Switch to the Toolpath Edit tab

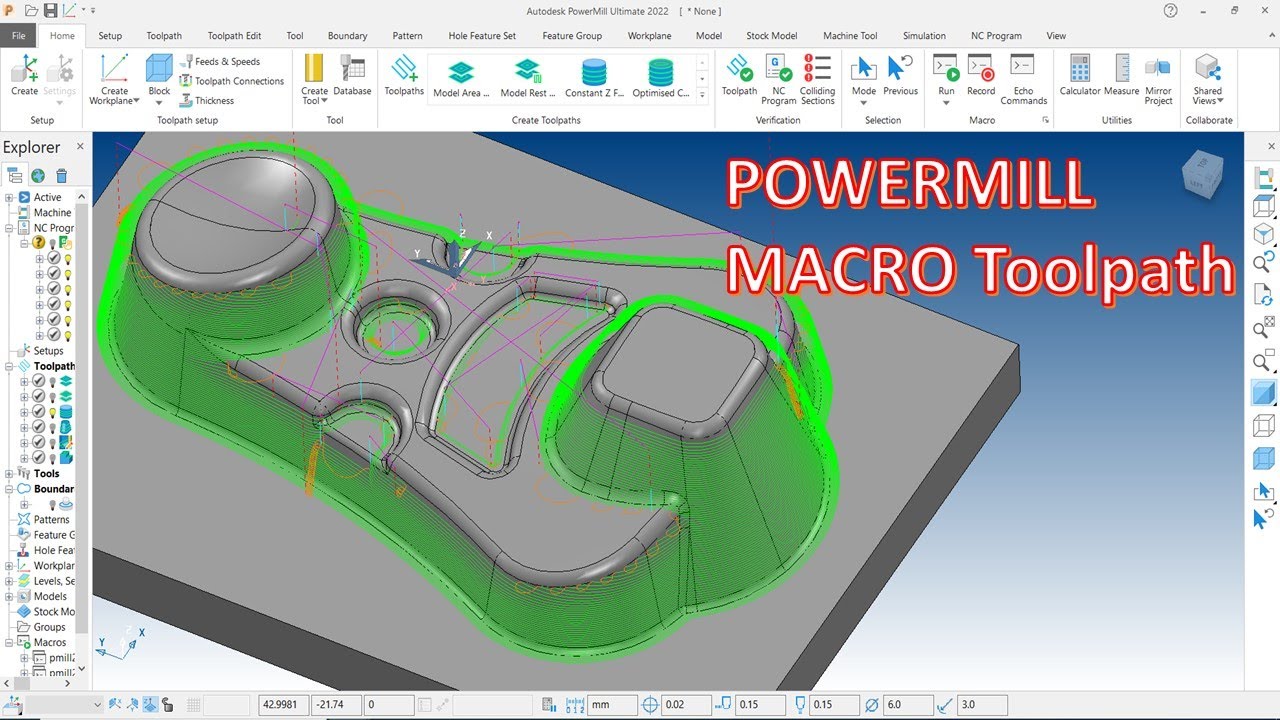click(x=234, y=36)
